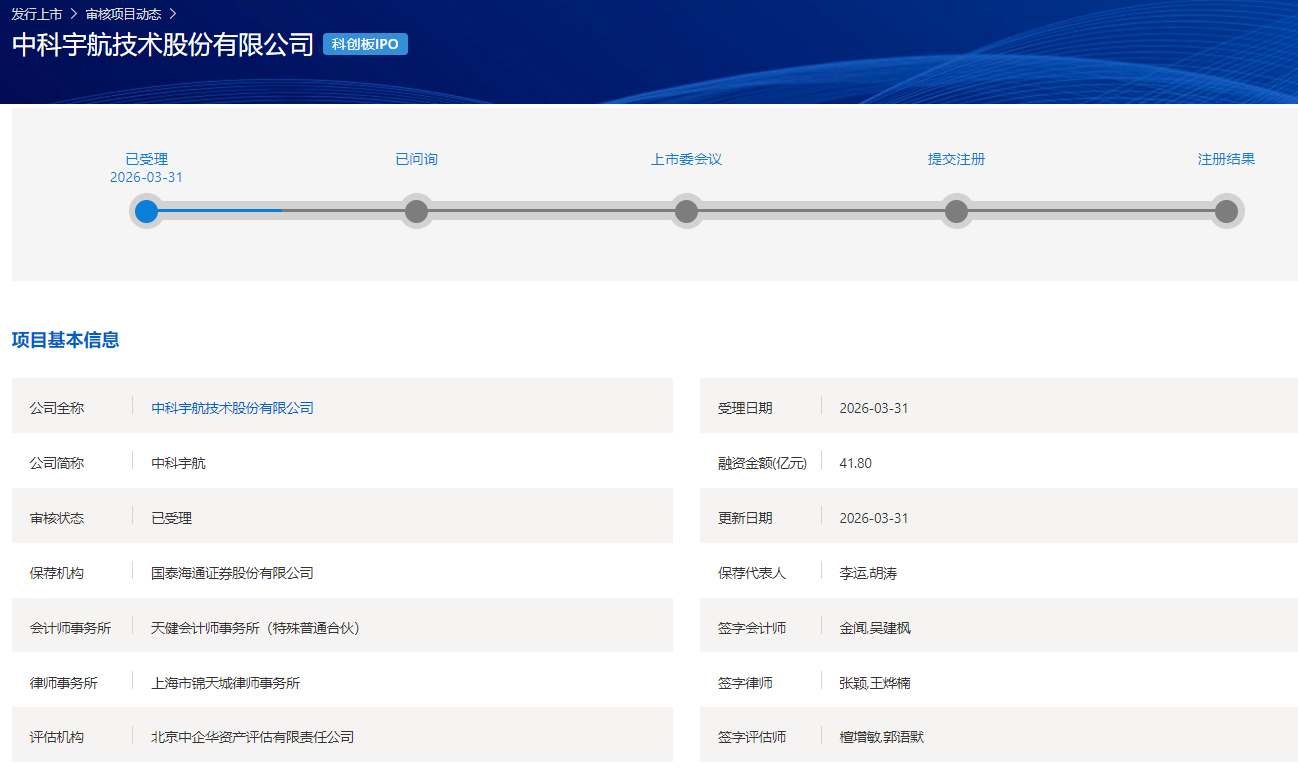
Task: Click the 融资金额 value 41.80
Action: point(855,463)
